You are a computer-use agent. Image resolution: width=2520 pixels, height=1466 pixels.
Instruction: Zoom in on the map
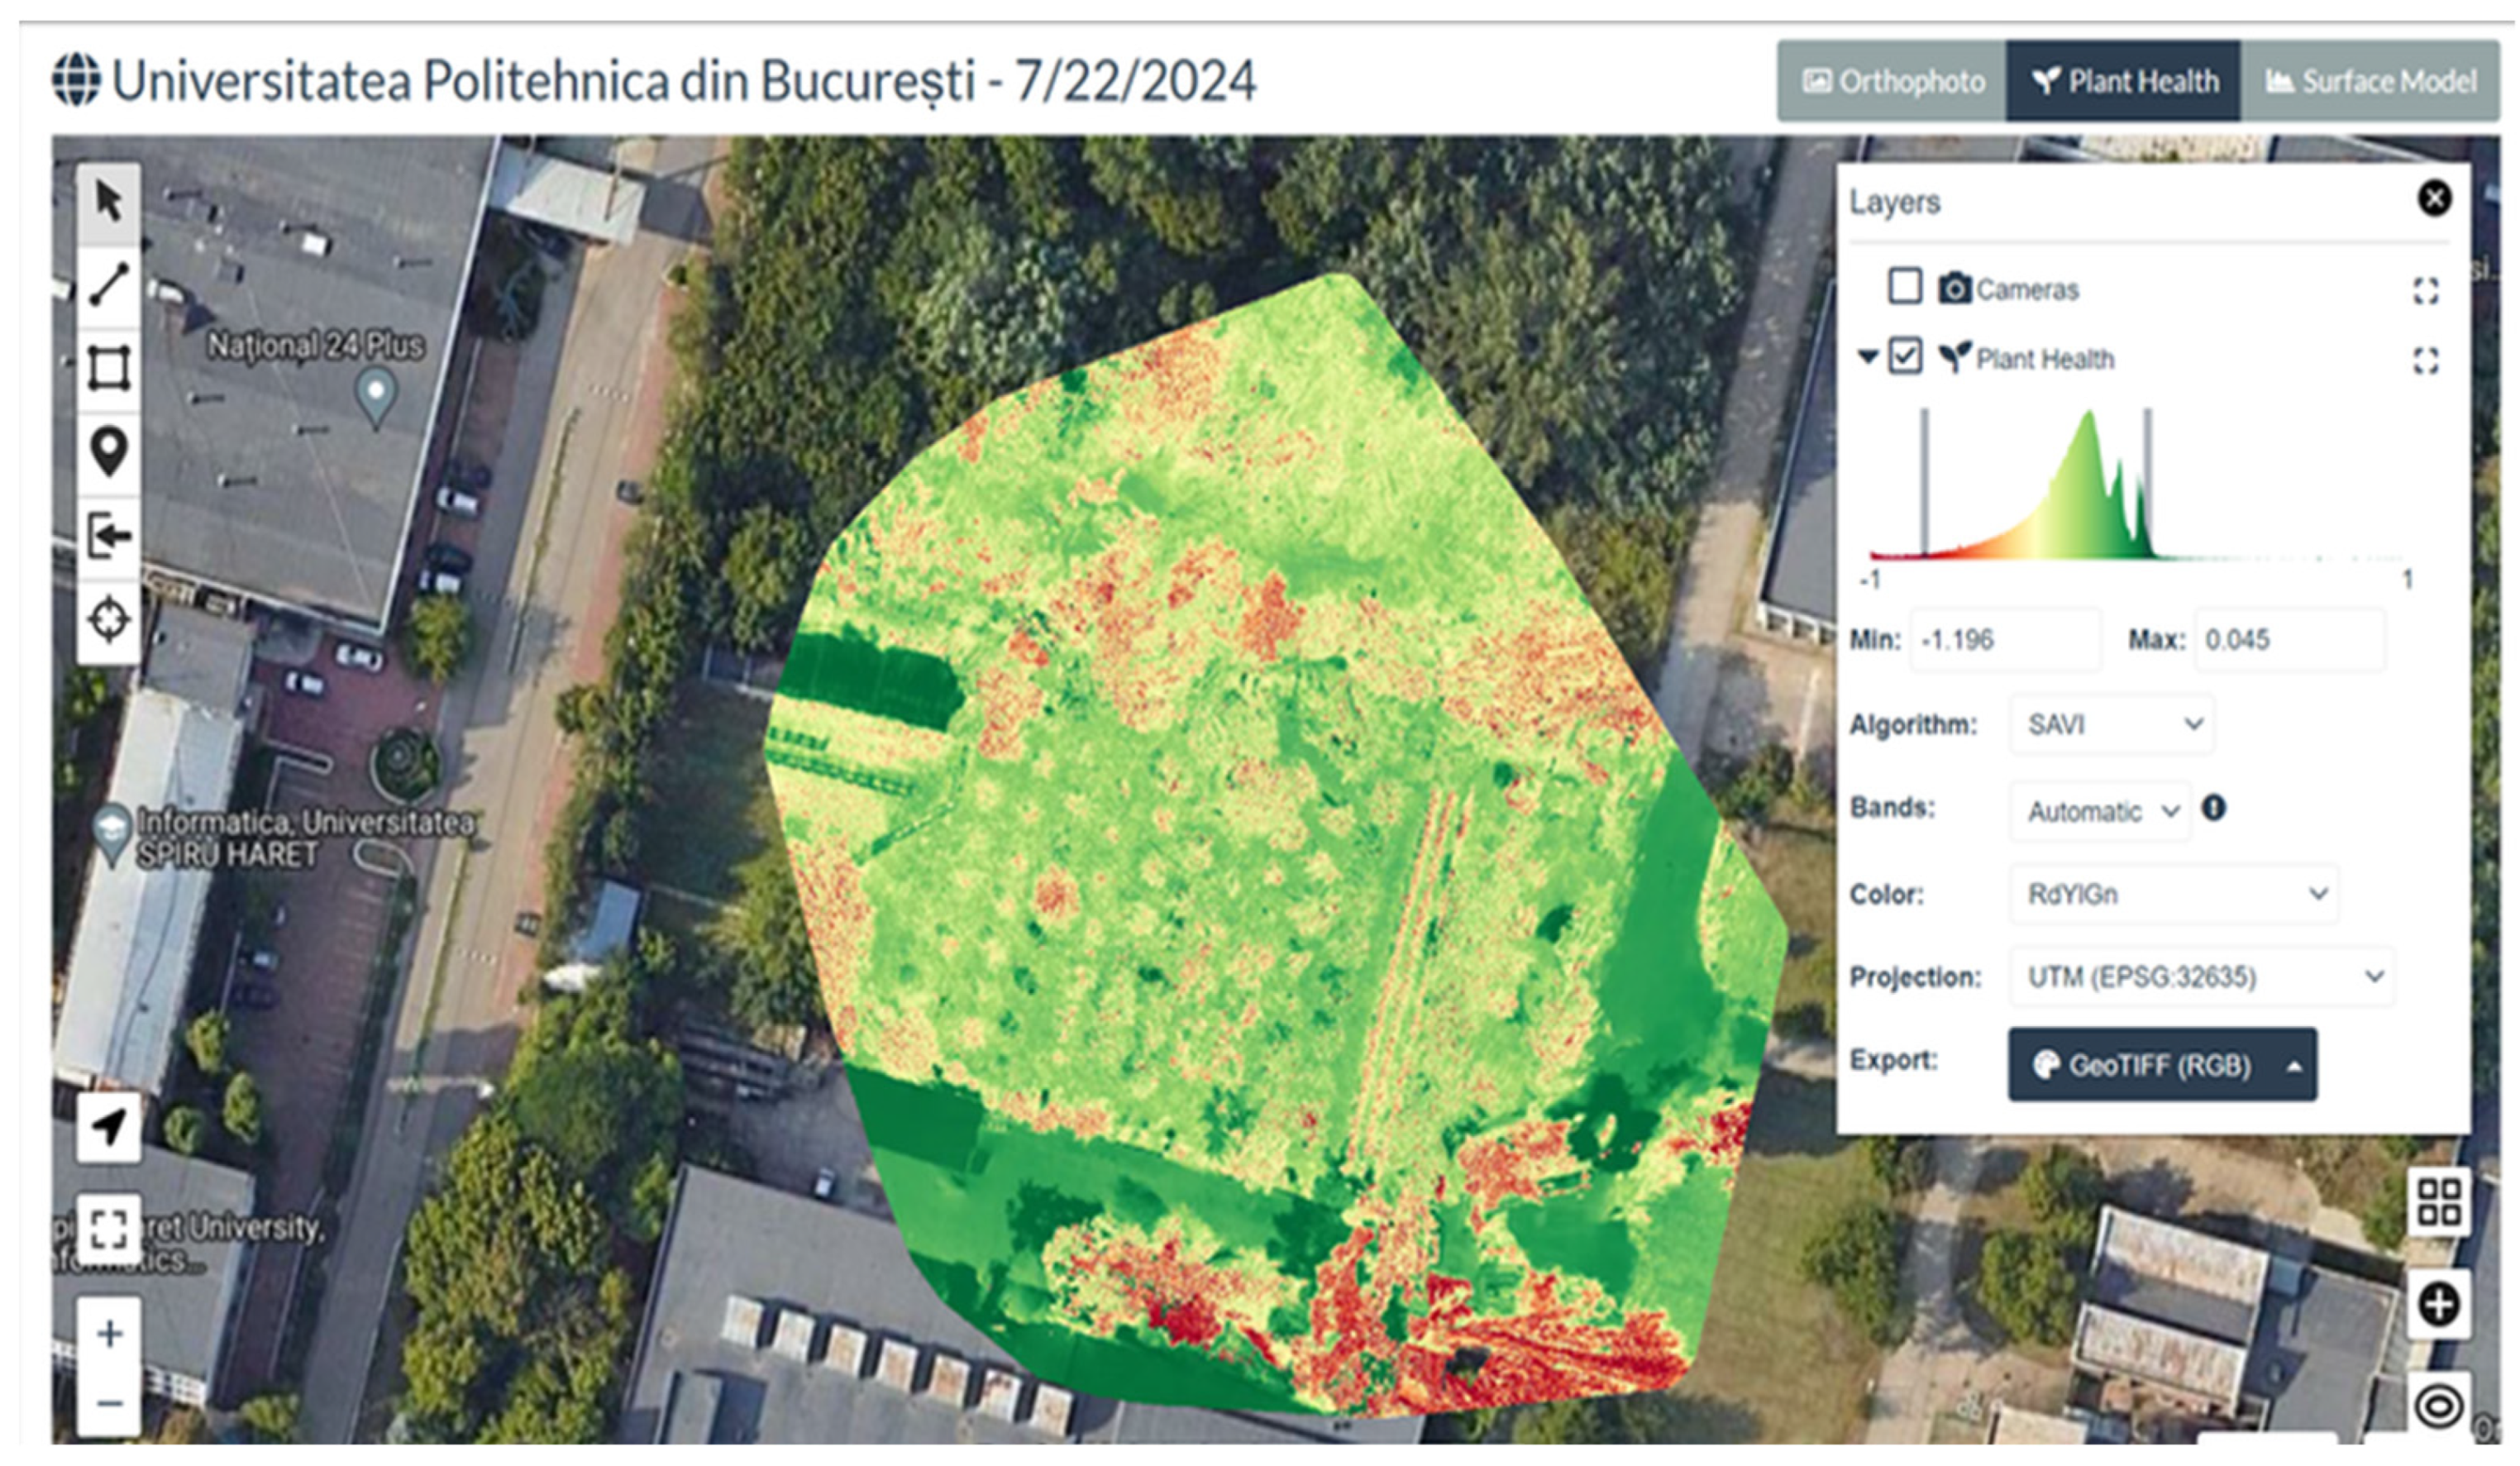tap(109, 1334)
